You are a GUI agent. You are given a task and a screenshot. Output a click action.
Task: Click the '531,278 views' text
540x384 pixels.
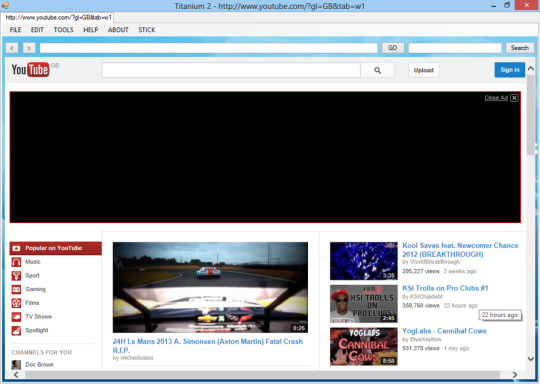coord(421,349)
